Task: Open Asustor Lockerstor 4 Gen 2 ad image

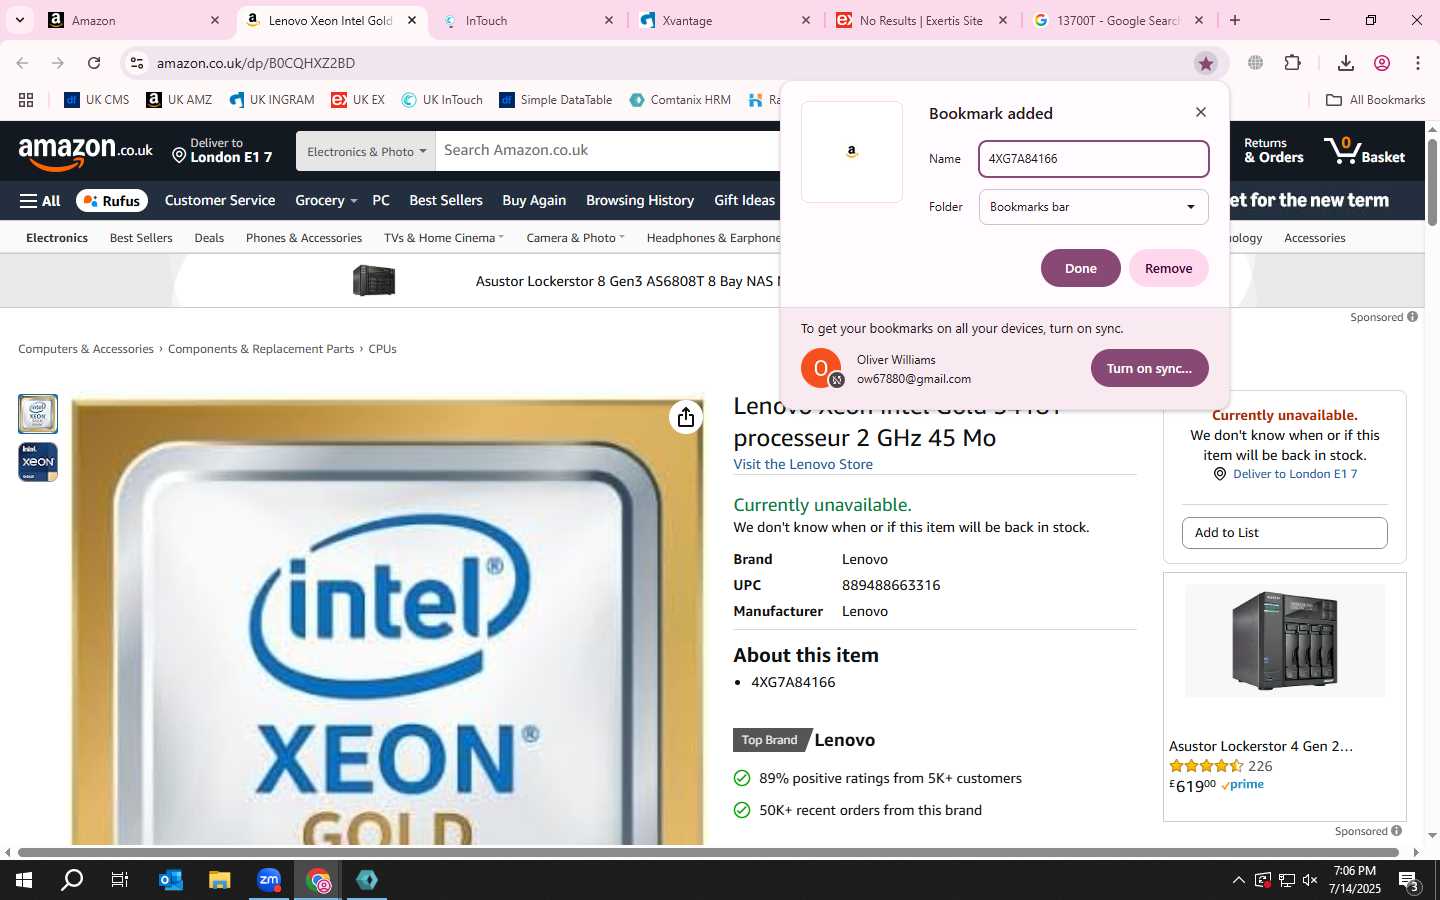Action: click(1285, 641)
